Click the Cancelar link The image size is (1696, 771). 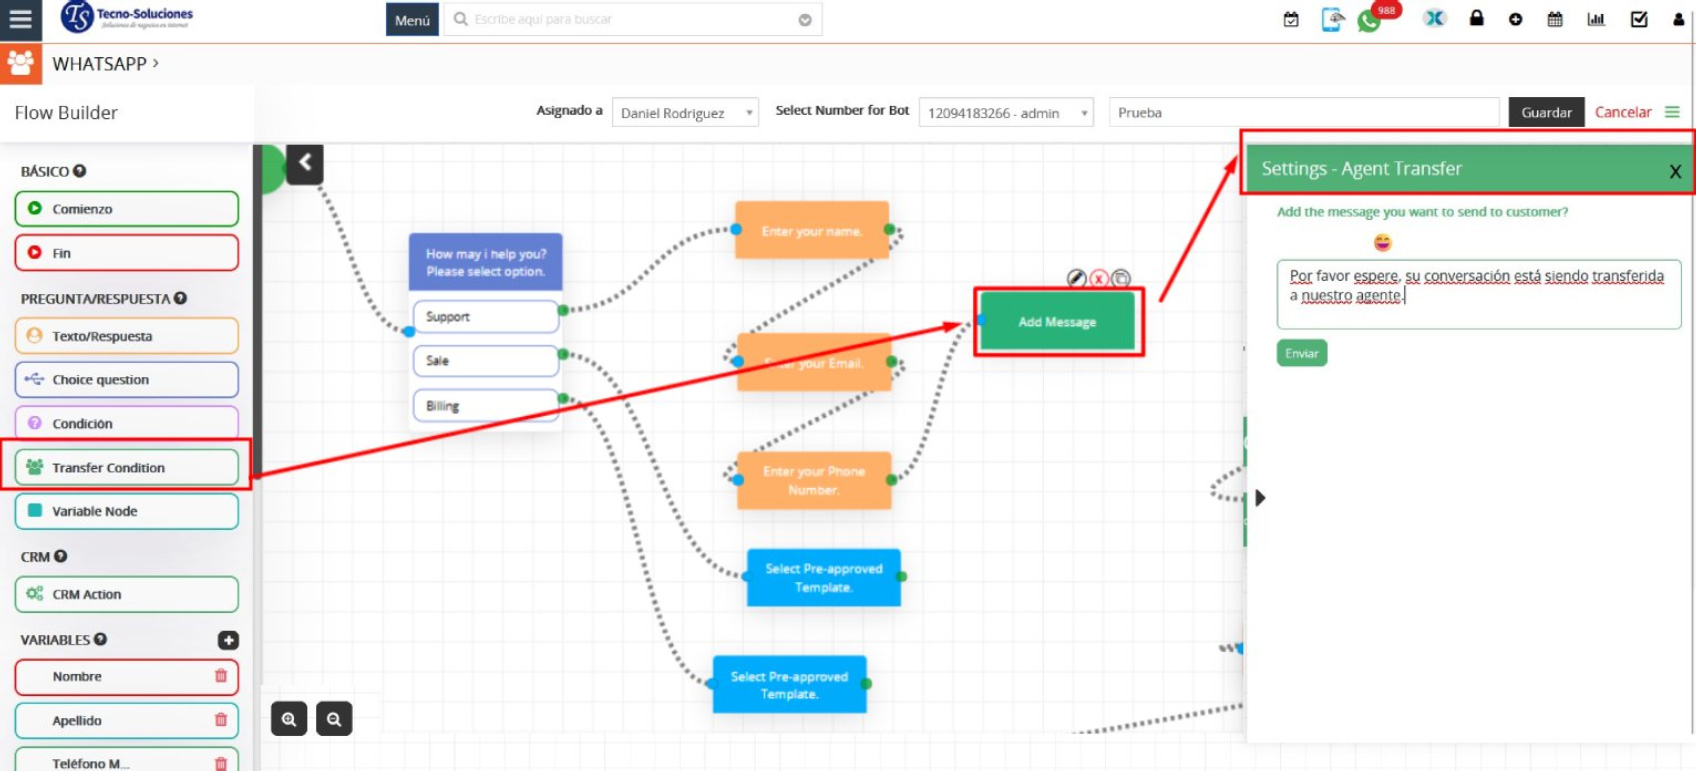tap(1622, 112)
